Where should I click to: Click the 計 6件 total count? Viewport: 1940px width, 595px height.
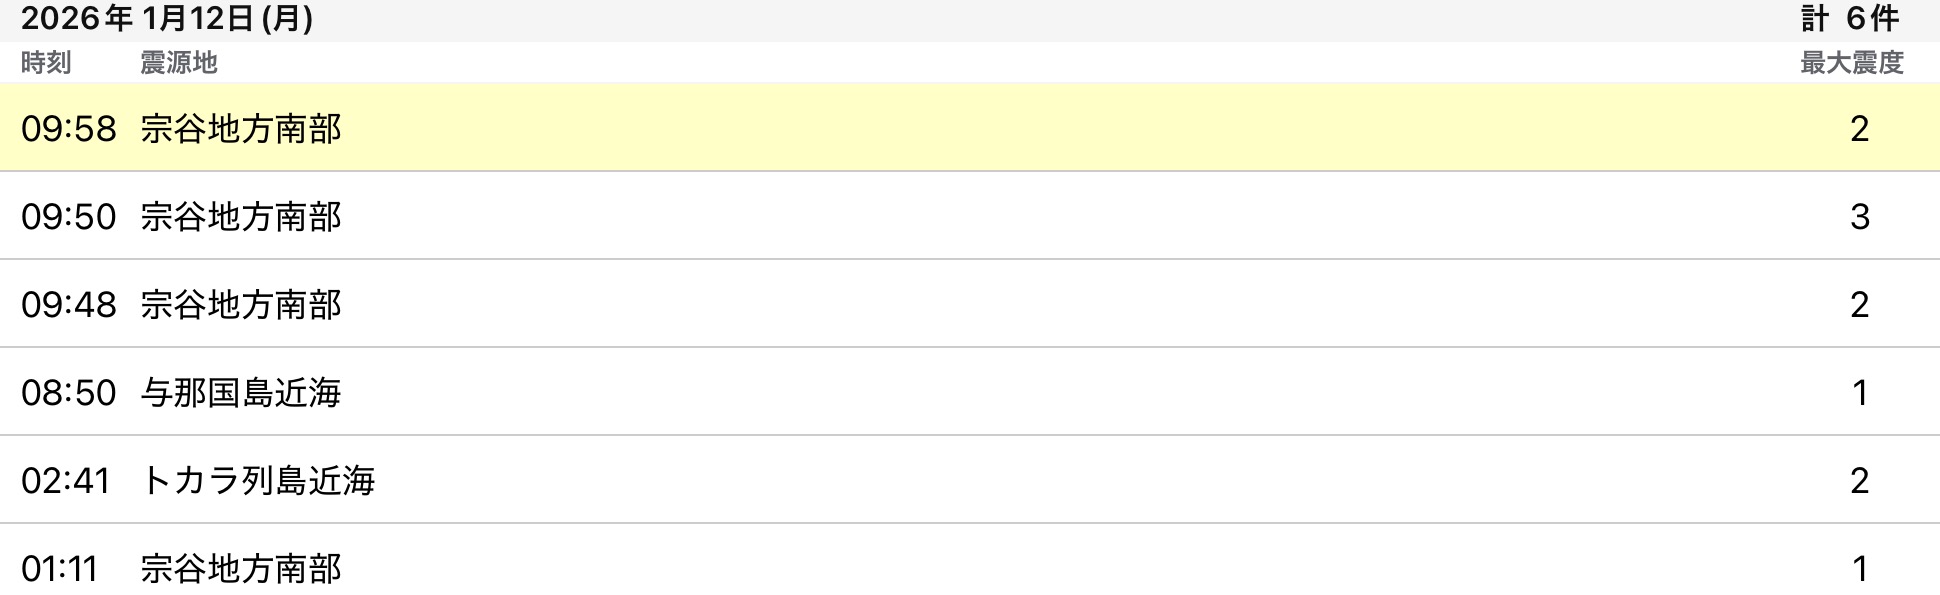pos(1850,19)
